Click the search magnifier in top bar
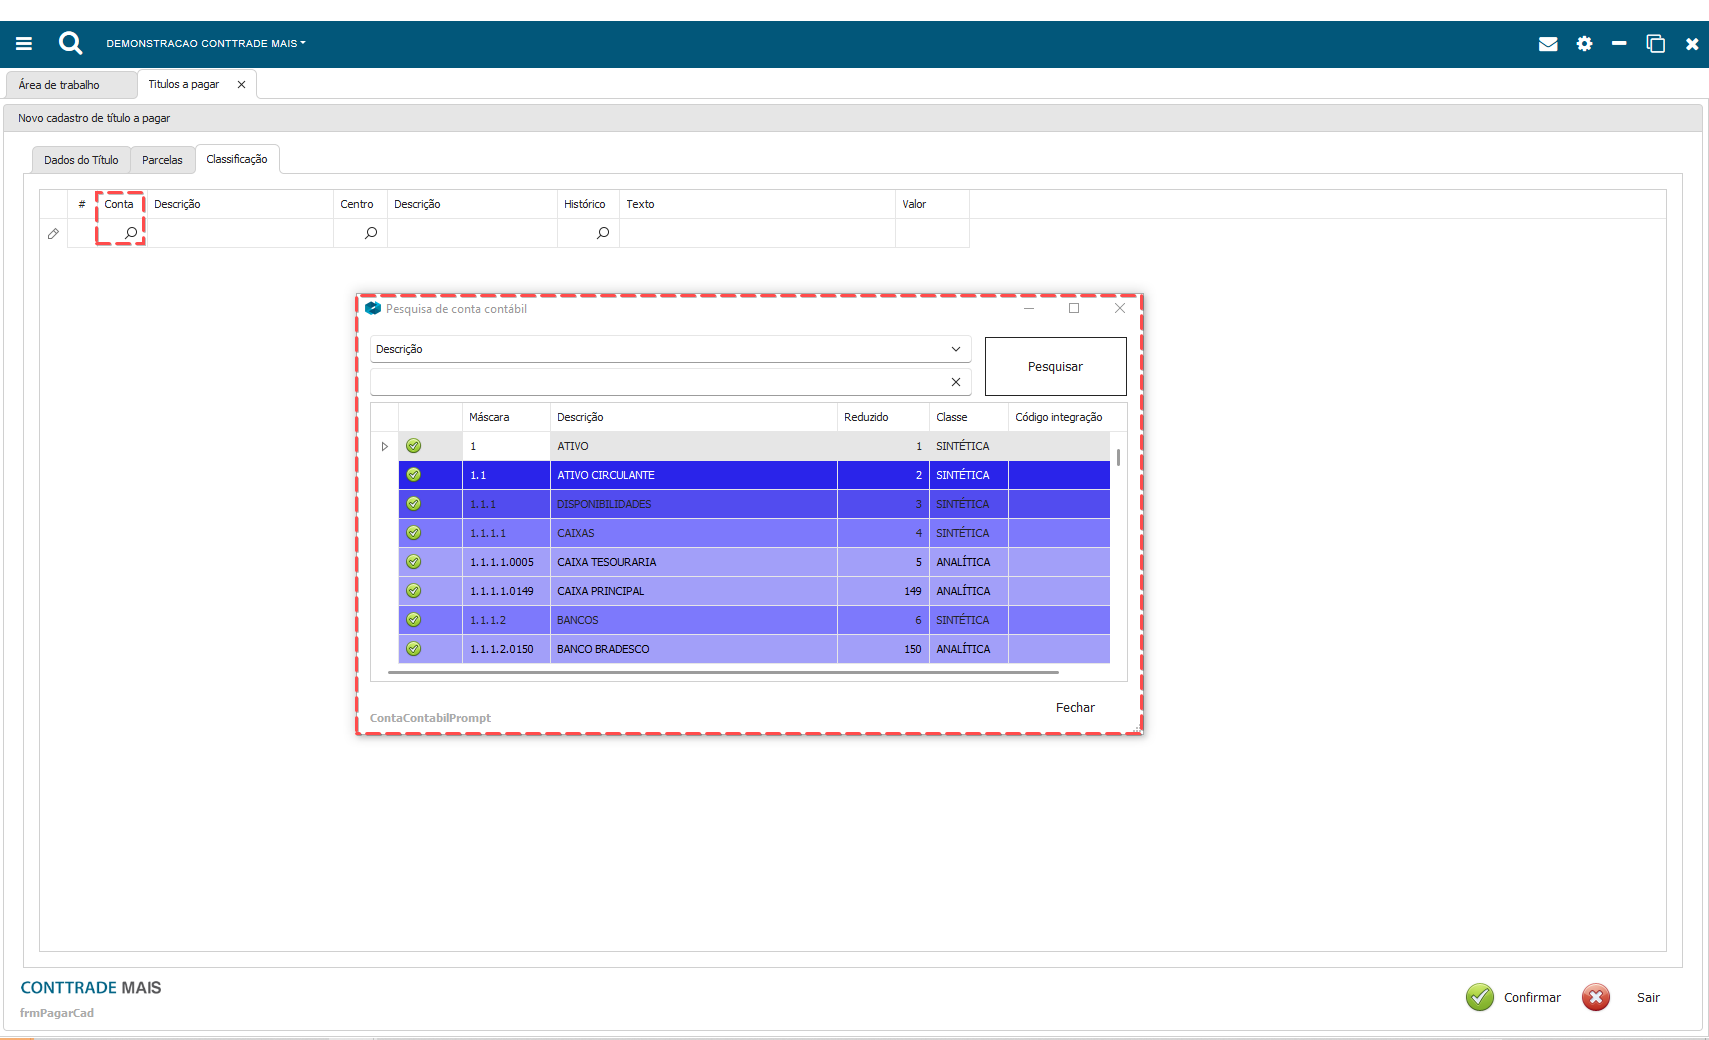1709x1040 pixels. [70, 43]
